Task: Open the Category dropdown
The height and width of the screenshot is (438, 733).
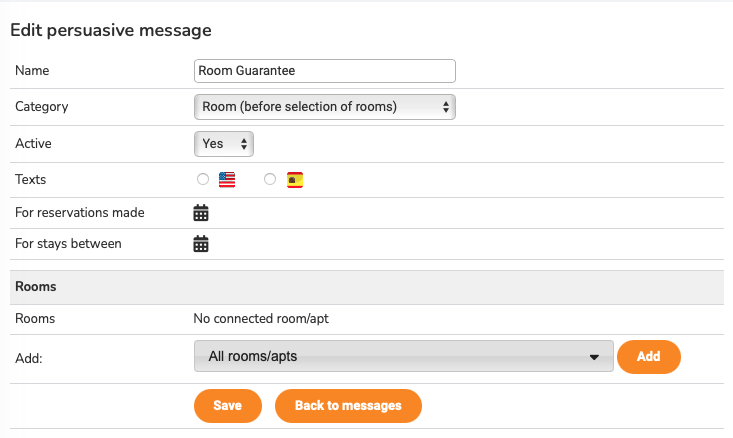Action: 325,107
